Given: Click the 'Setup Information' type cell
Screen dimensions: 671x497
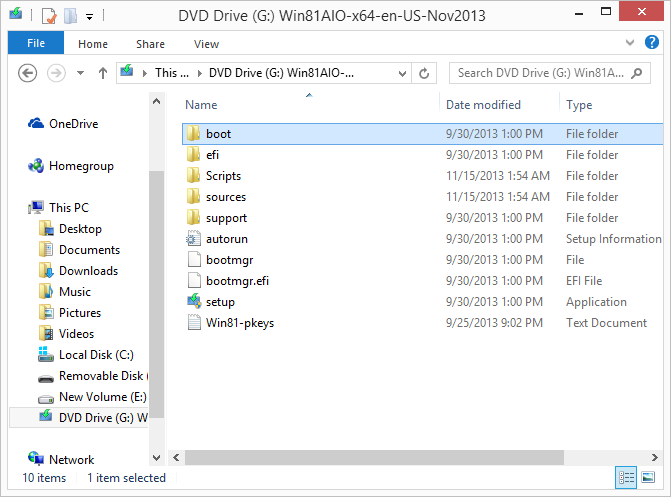Looking at the screenshot, I should [x=614, y=239].
